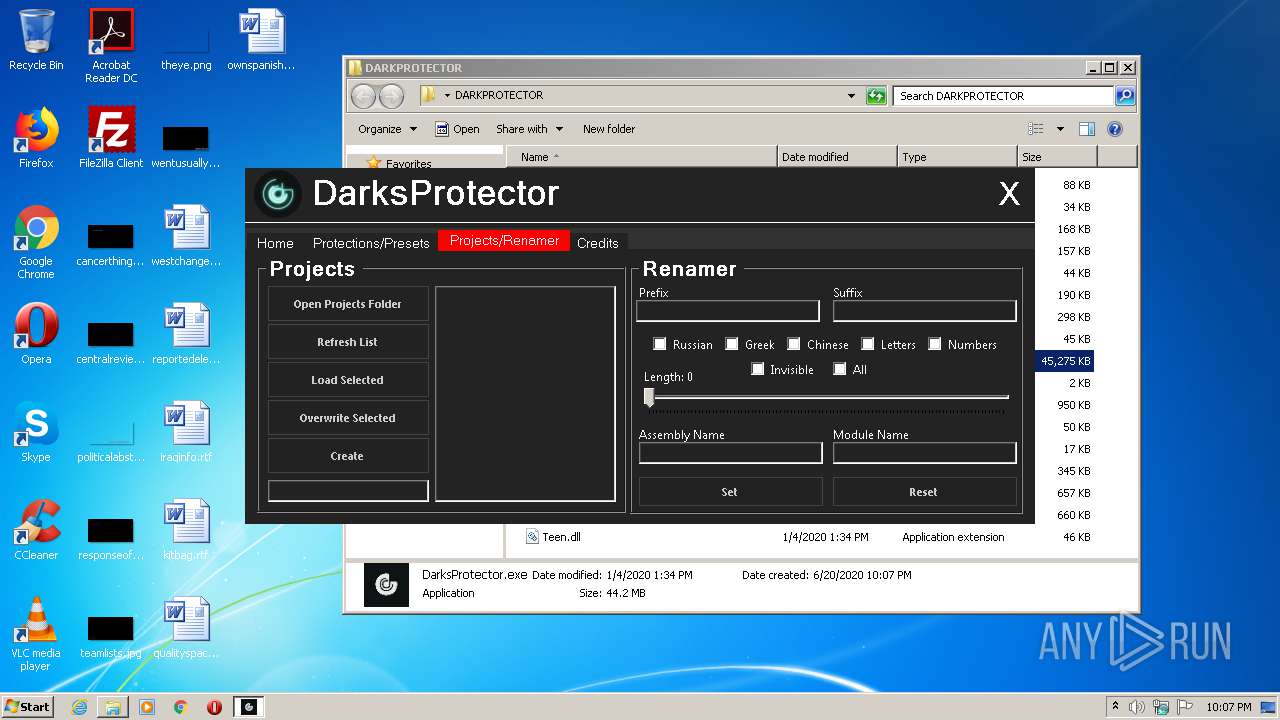Click the Load Selected button
Viewport: 1280px width, 720px height.
pyautogui.click(x=348, y=380)
